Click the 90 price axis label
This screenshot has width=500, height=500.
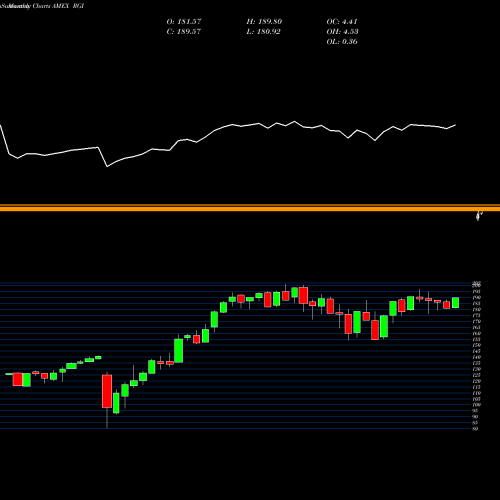click(476, 417)
